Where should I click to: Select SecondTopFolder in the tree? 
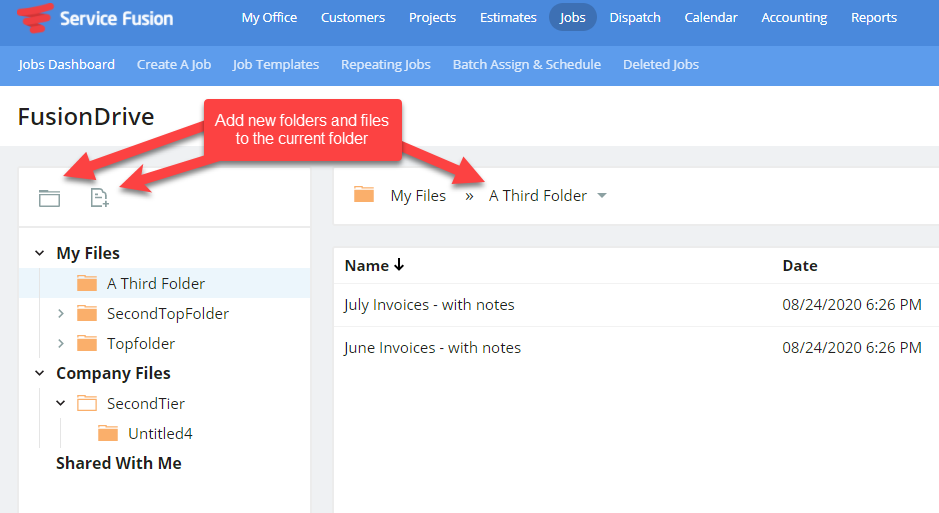[x=168, y=313]
